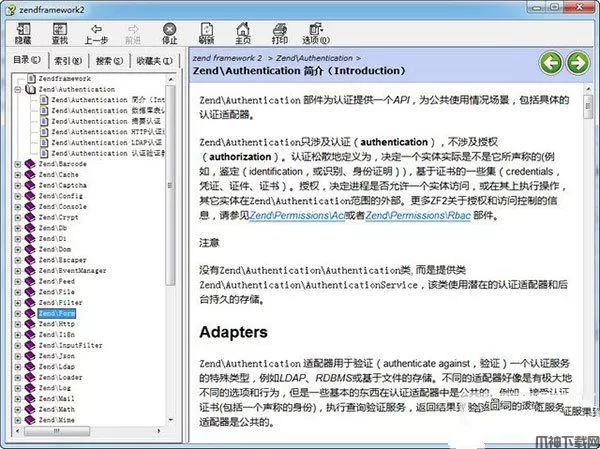Viewport: 600px width, 449px height.
Task: Click the tree panel scroll-left arrow
Action: [18, 431]
